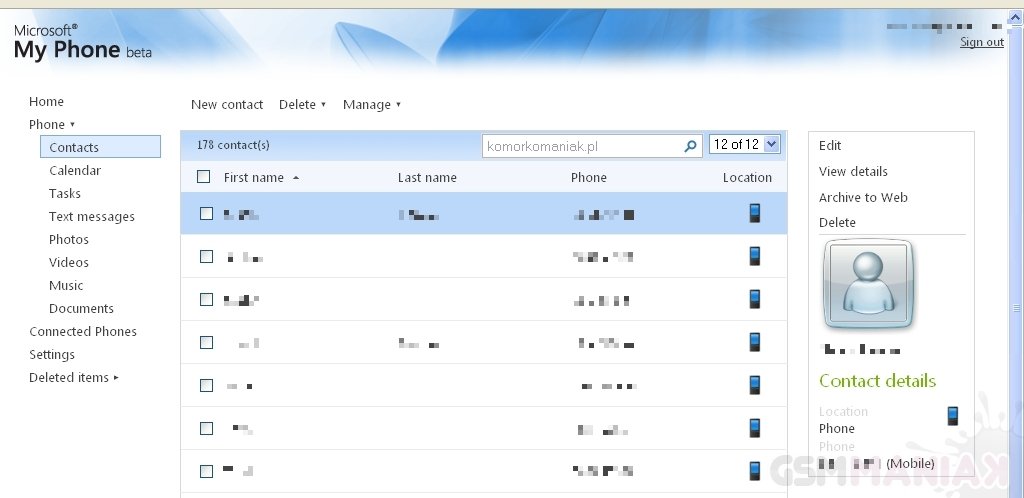Click the Microsoft My Phone beta logo

[82, 42]
